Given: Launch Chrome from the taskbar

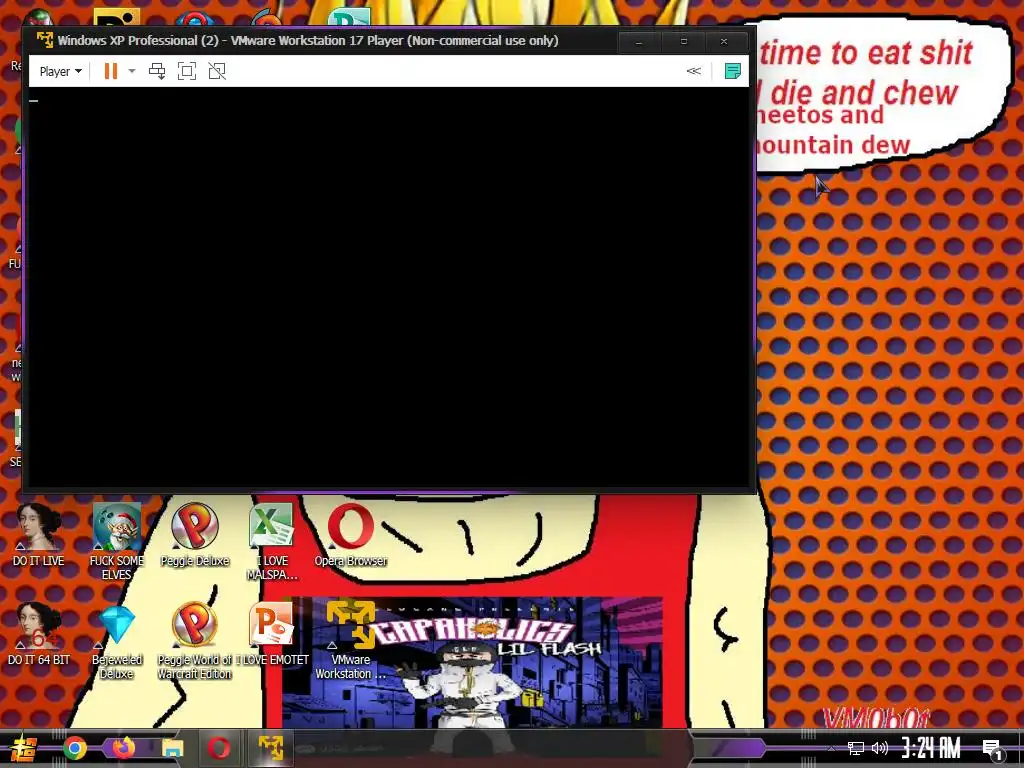Looking at the screenshot, I should pos(74,748).
